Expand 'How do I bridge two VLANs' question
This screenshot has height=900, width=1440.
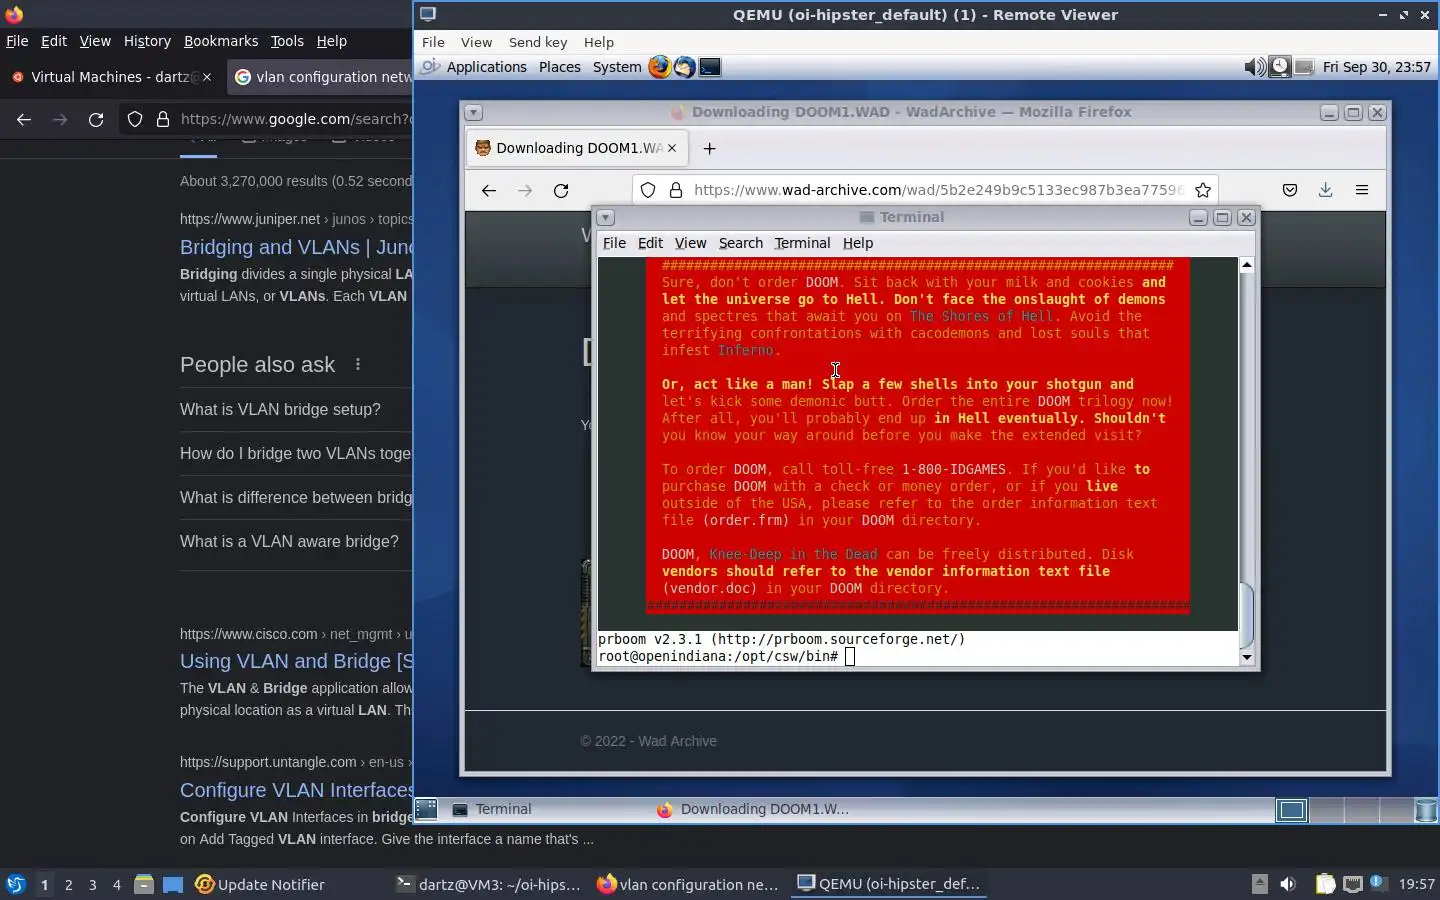click(x=296, y=453)
